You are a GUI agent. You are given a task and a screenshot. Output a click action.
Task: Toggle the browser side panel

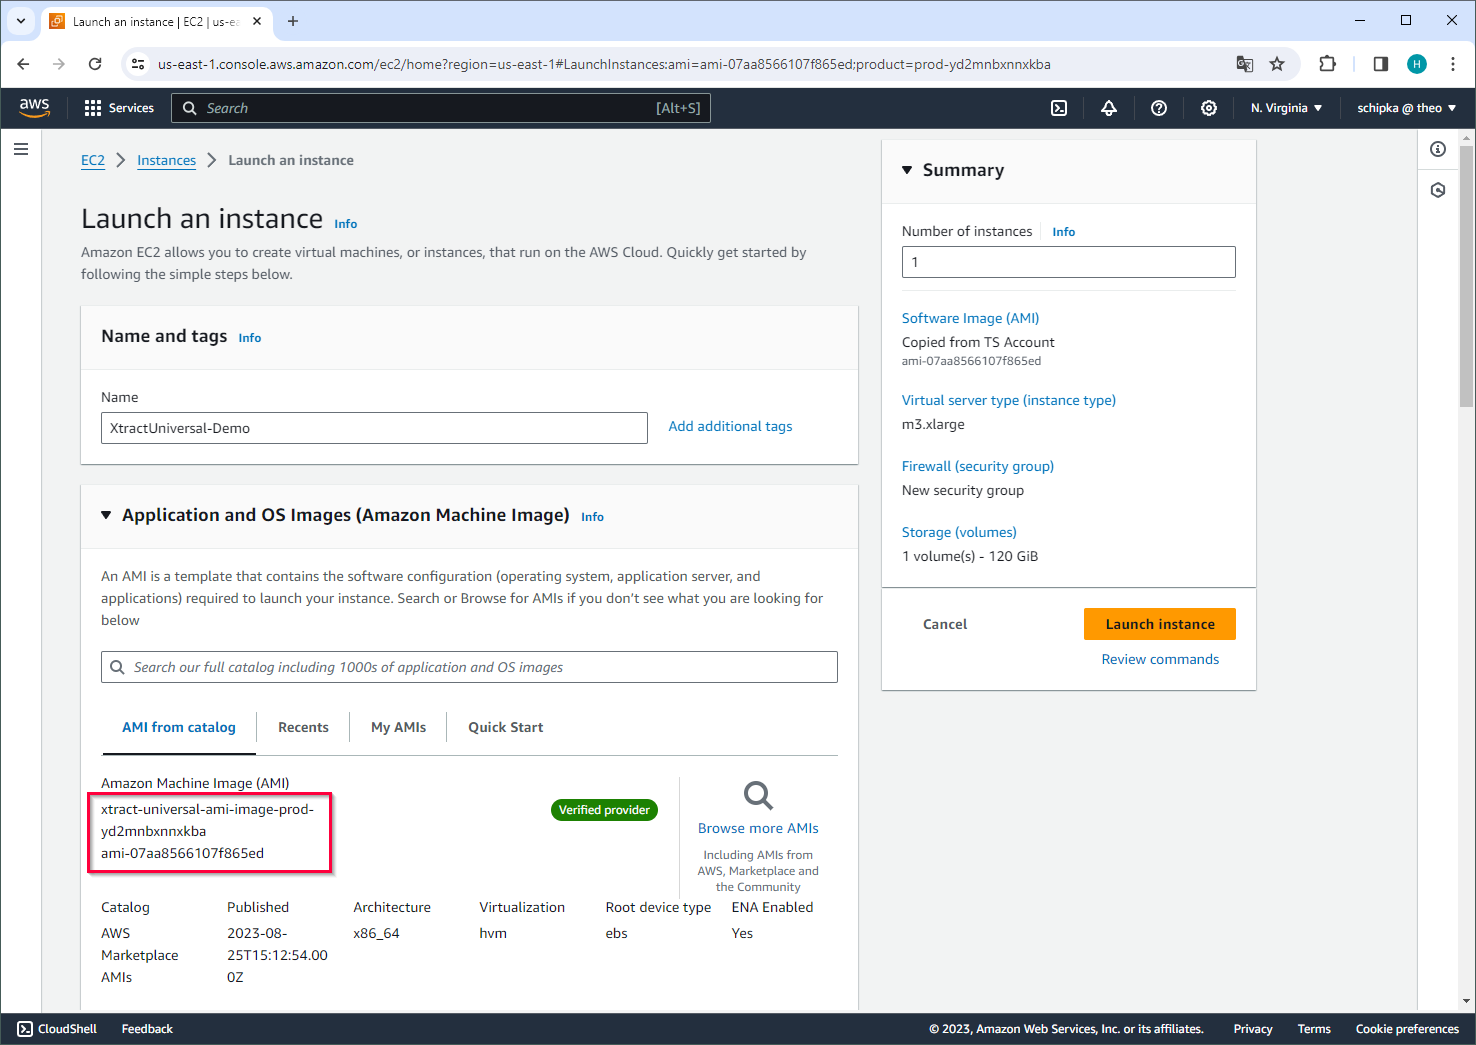point(1381,64)
